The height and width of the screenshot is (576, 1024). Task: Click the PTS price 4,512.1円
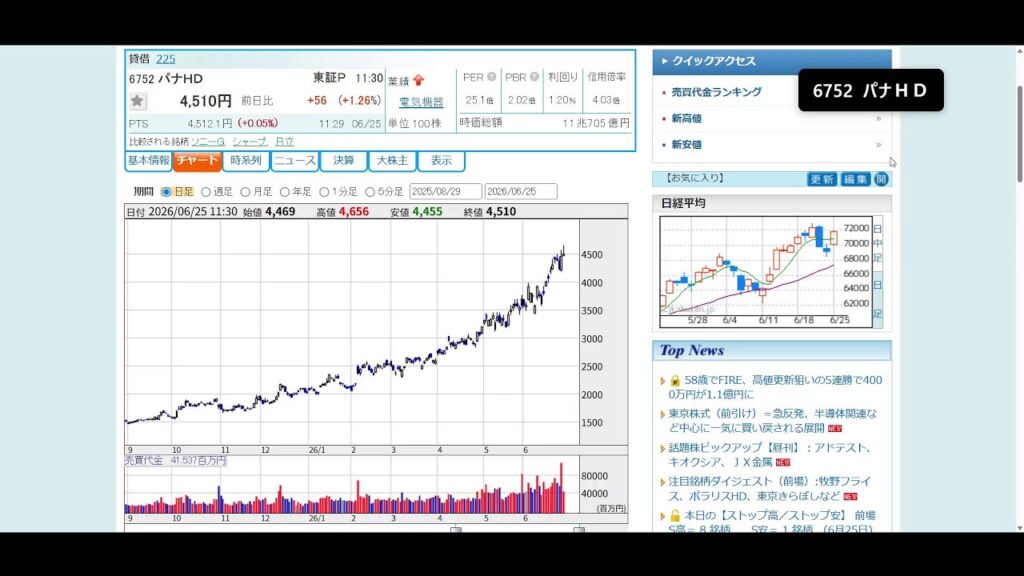point(210,123)
